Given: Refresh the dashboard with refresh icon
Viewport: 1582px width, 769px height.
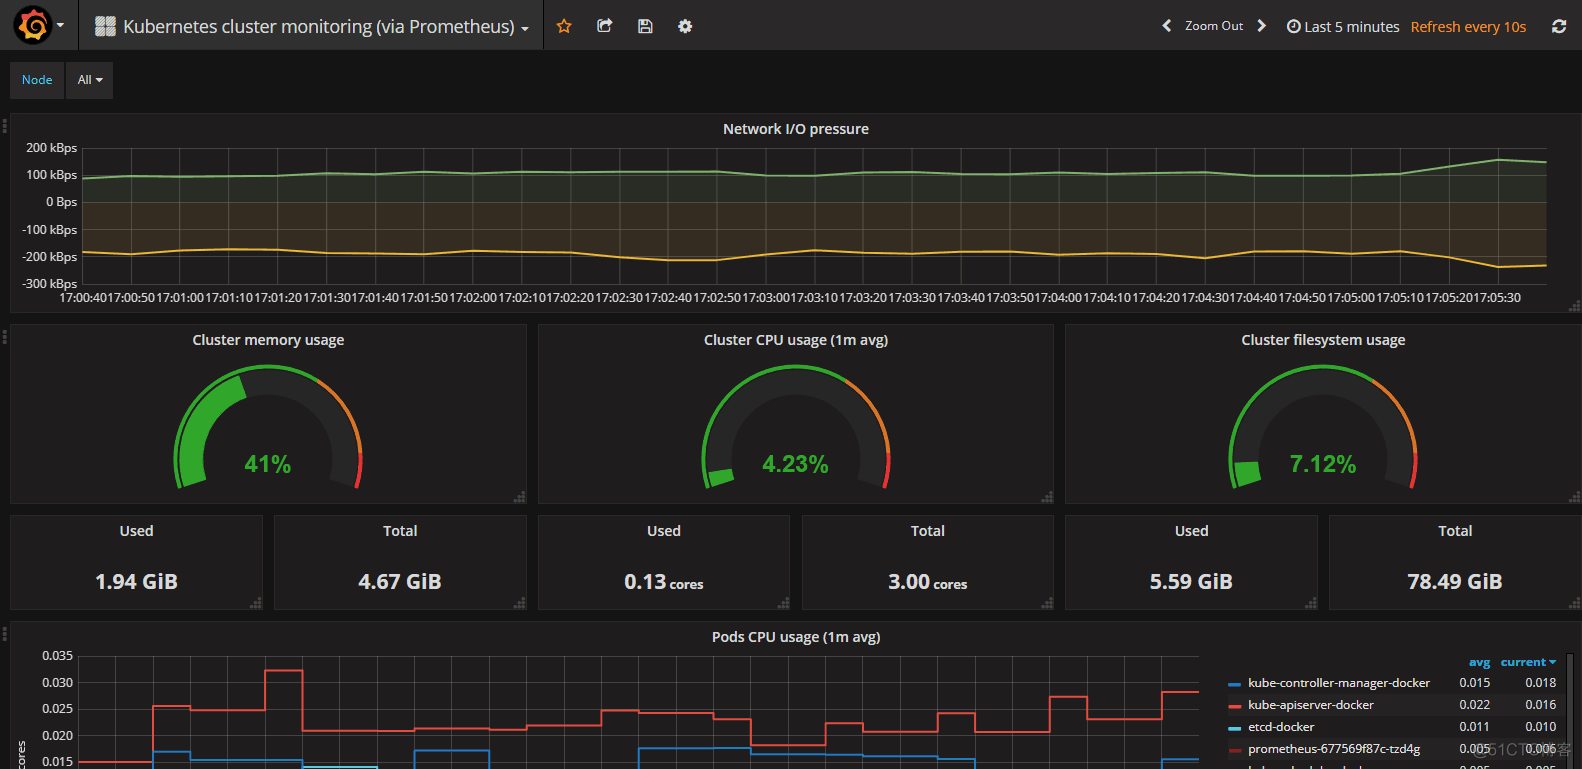Looking at the screenshot, I should pyautogui.click(x=1559, y=26).
